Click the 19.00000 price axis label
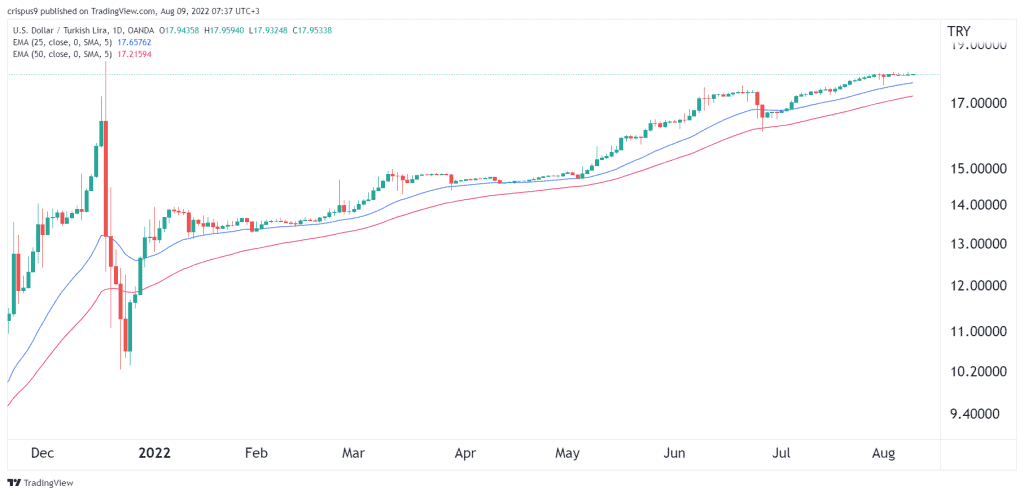Screen dimensions: 1024x495 tap(980, 46)
